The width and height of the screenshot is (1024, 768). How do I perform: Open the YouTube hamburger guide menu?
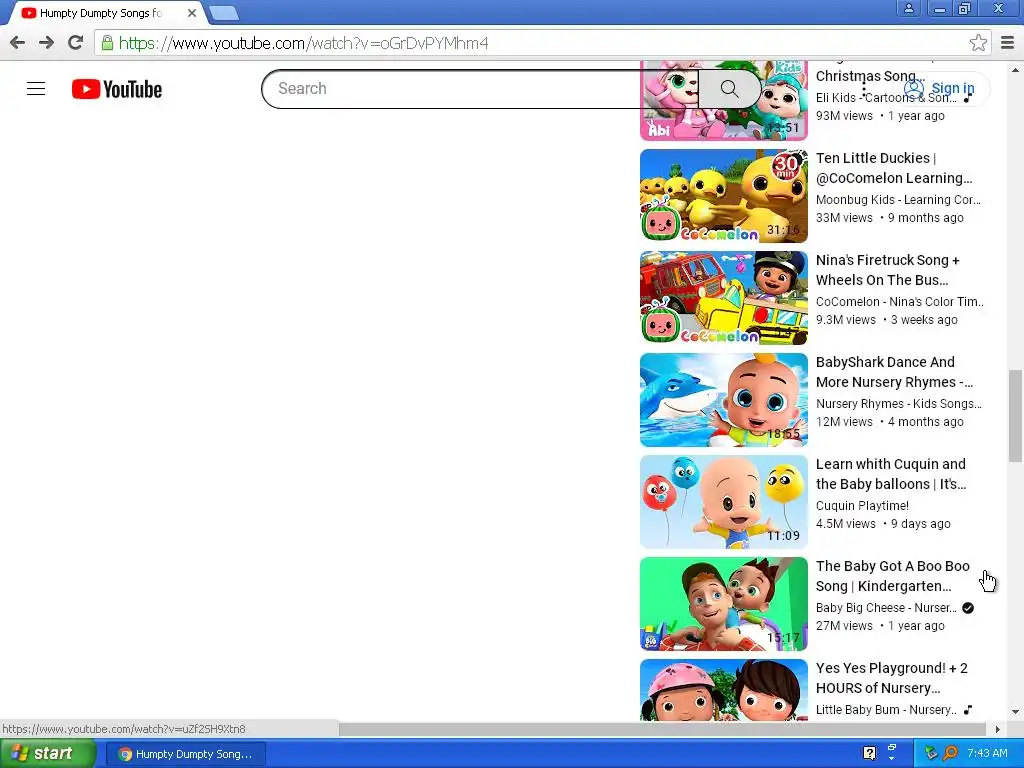point(36,89)
